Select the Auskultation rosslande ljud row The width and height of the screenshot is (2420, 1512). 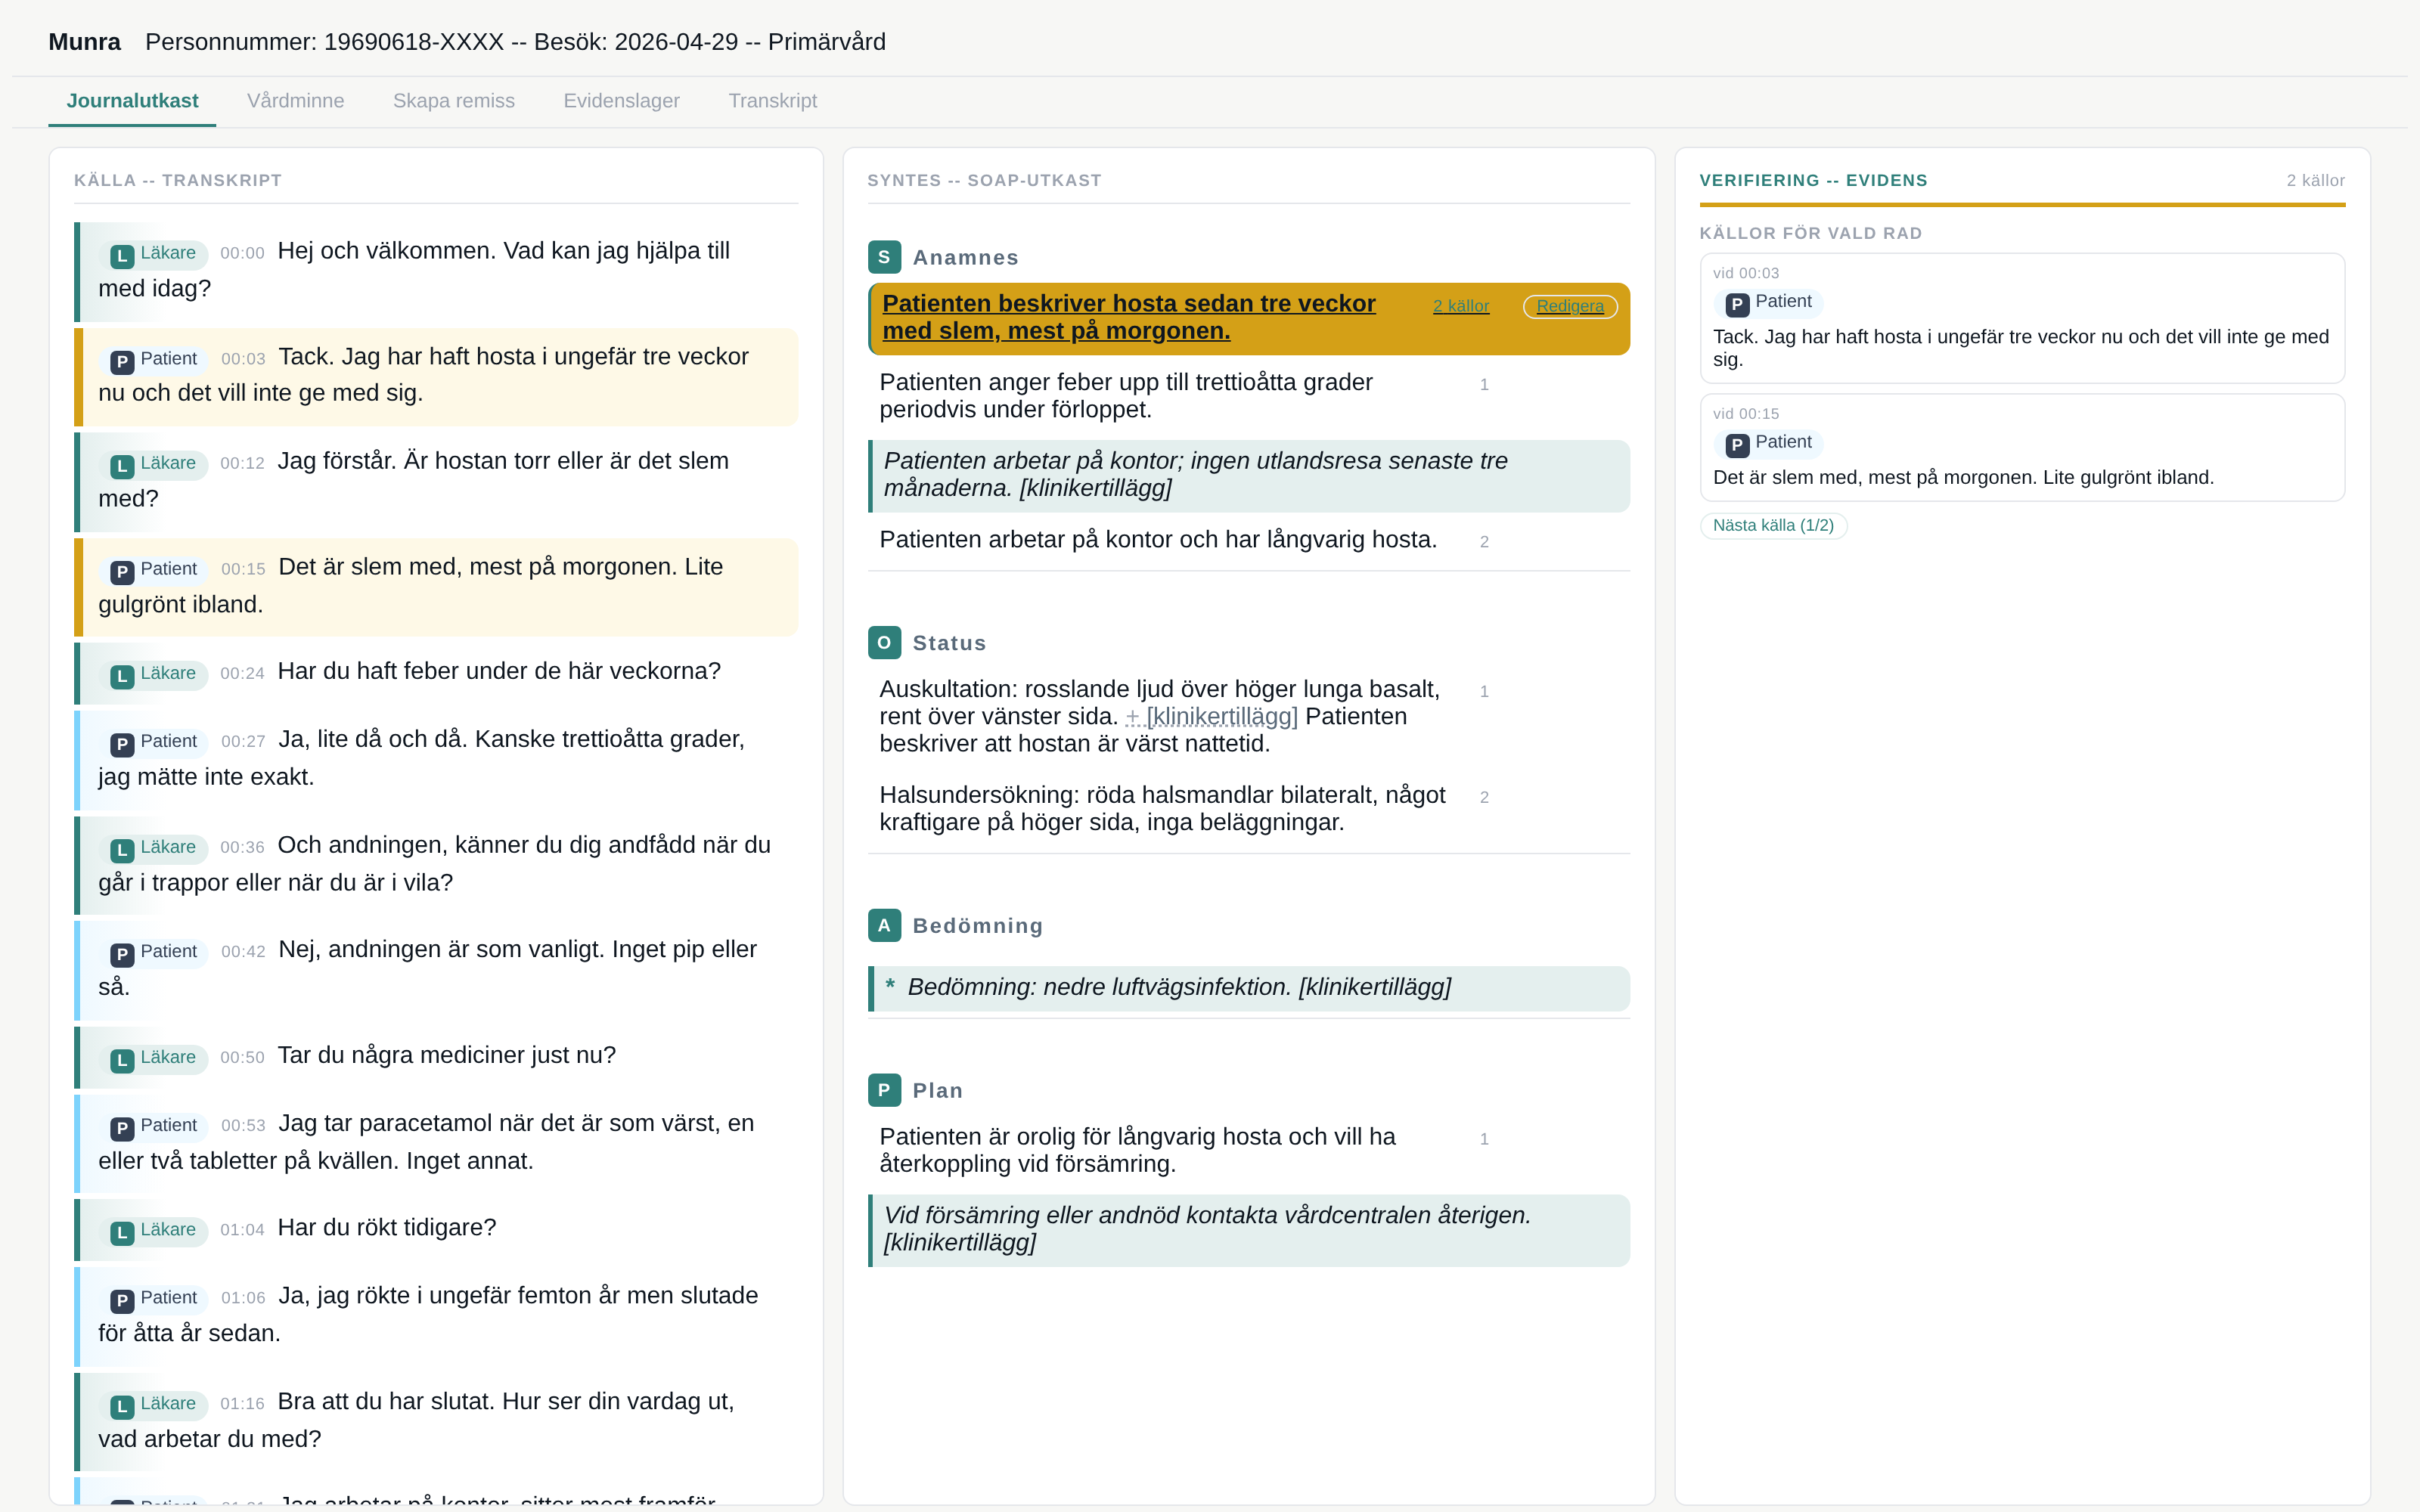1249,716
